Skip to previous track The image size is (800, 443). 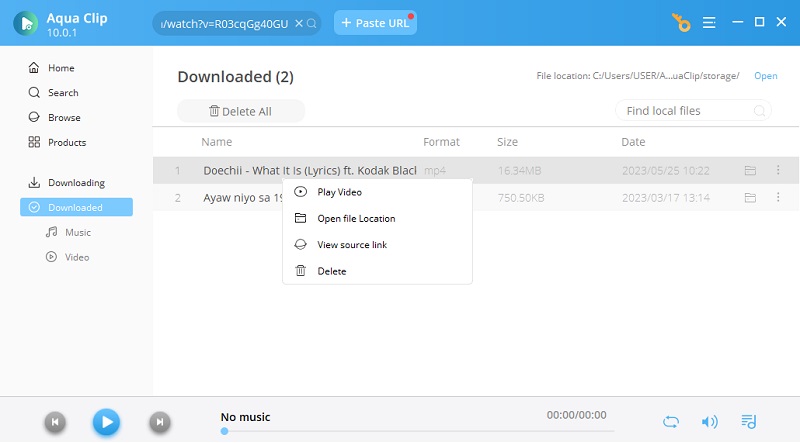(55, 422)
